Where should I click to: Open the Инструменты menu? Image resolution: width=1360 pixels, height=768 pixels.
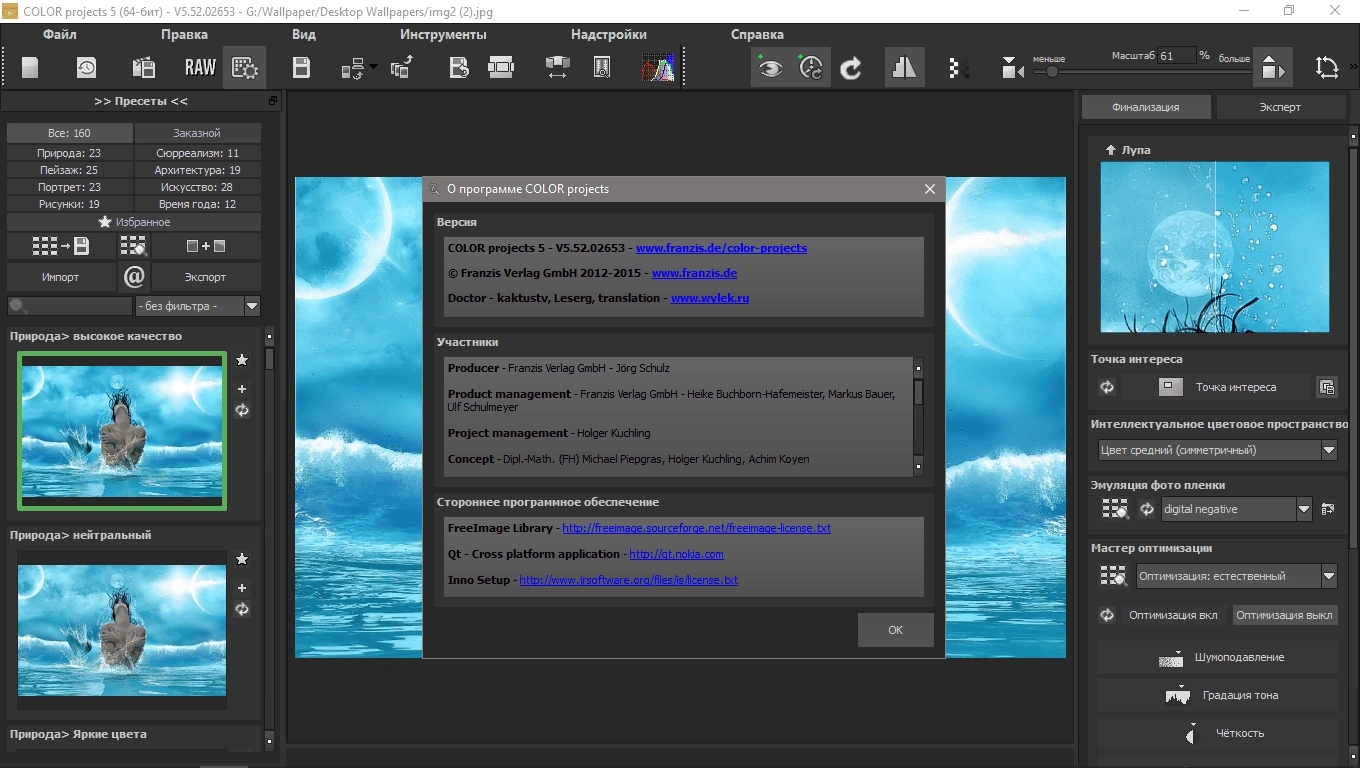click(443, 34)
